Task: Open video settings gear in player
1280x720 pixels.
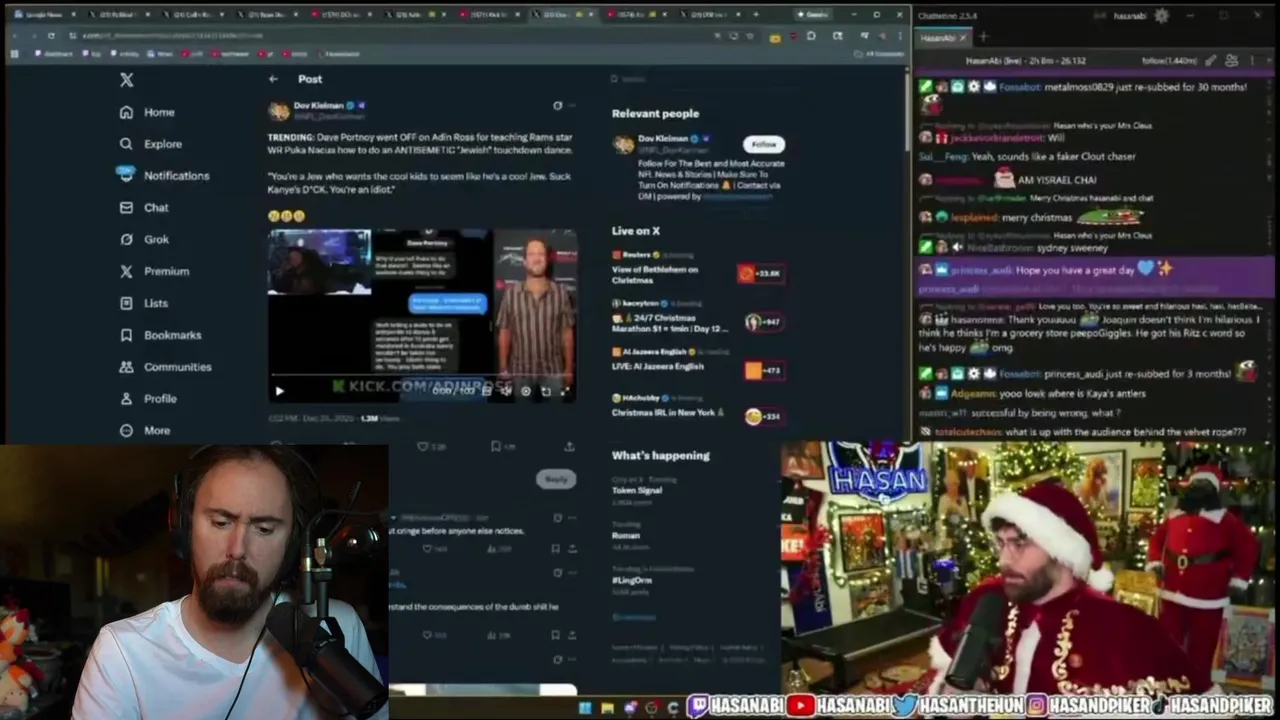Action: [526, 391]
